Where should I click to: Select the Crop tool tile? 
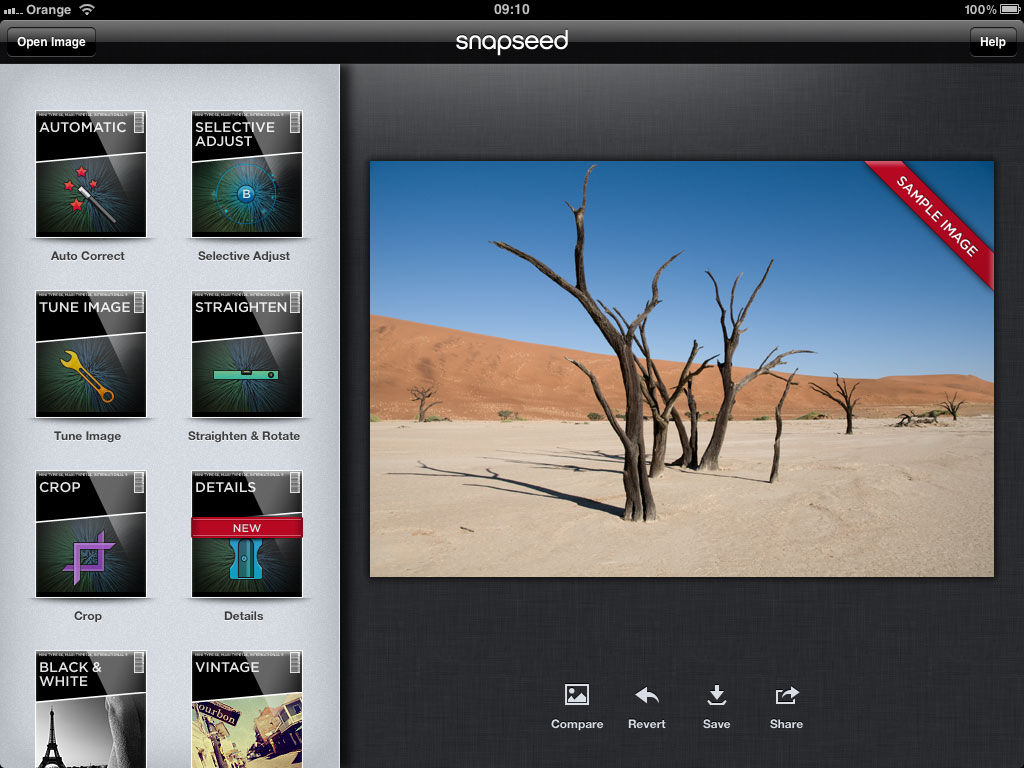(91, 534)
